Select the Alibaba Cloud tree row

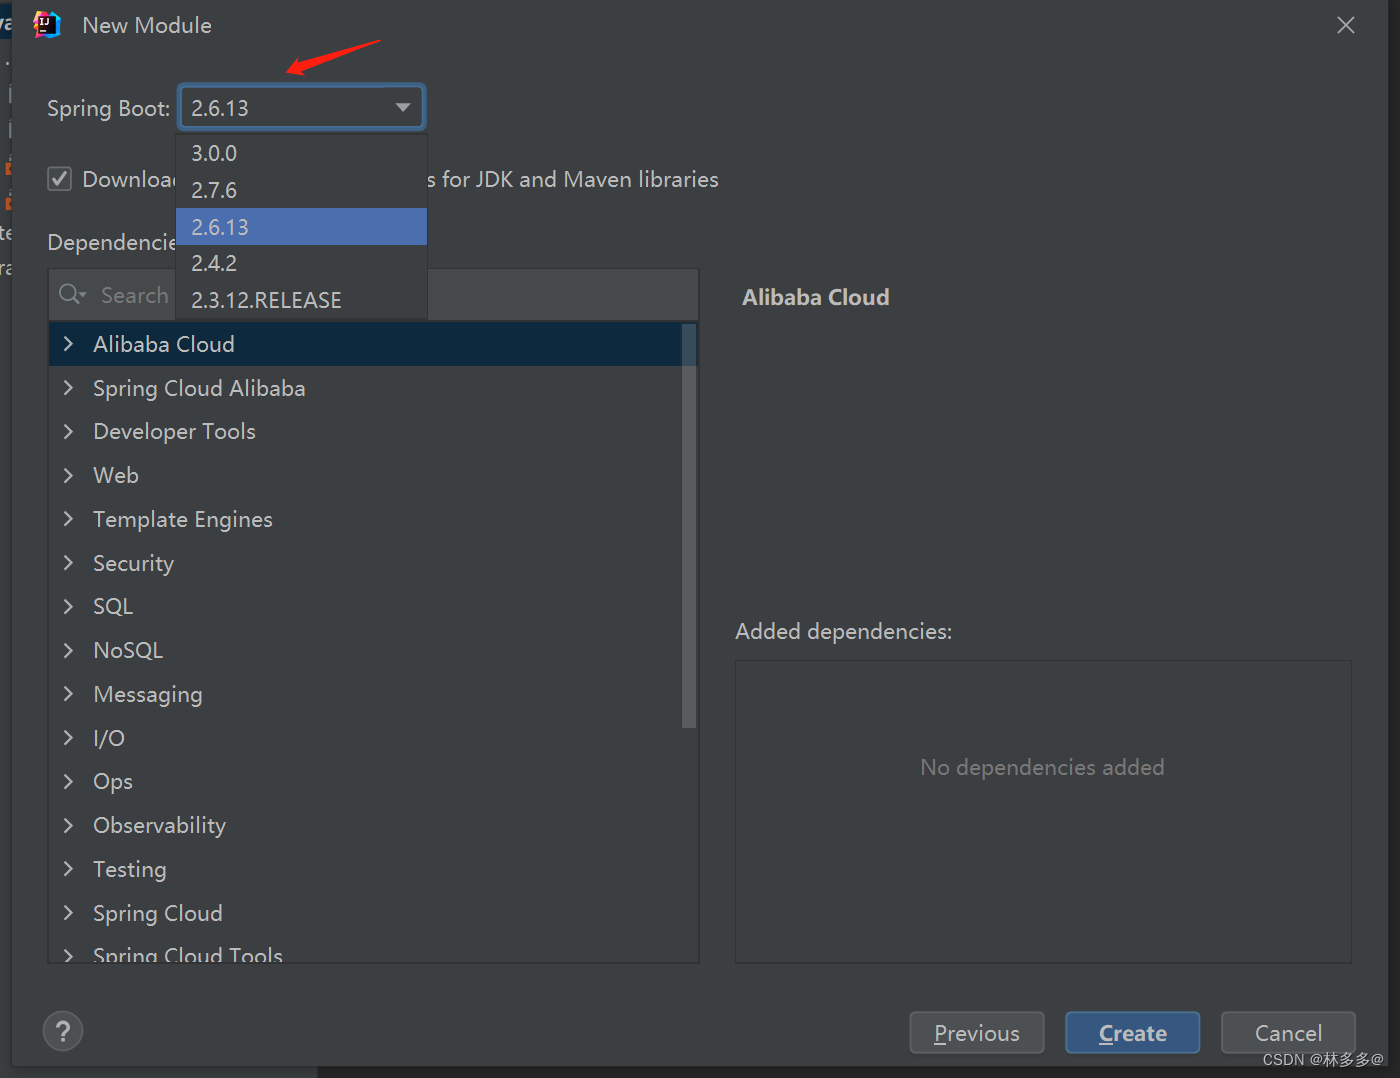tap(366, 344)
